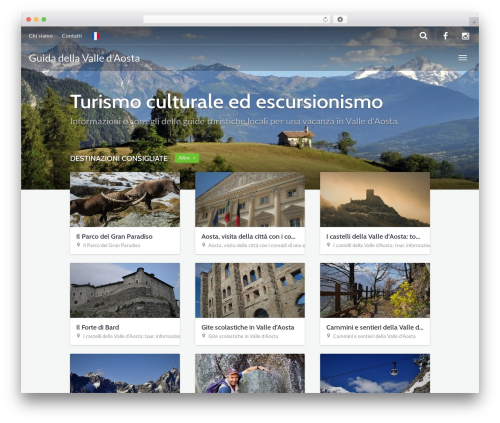Click the trail with wooden fence photo
The image size is (500, 423).
(x=375, y=290)
